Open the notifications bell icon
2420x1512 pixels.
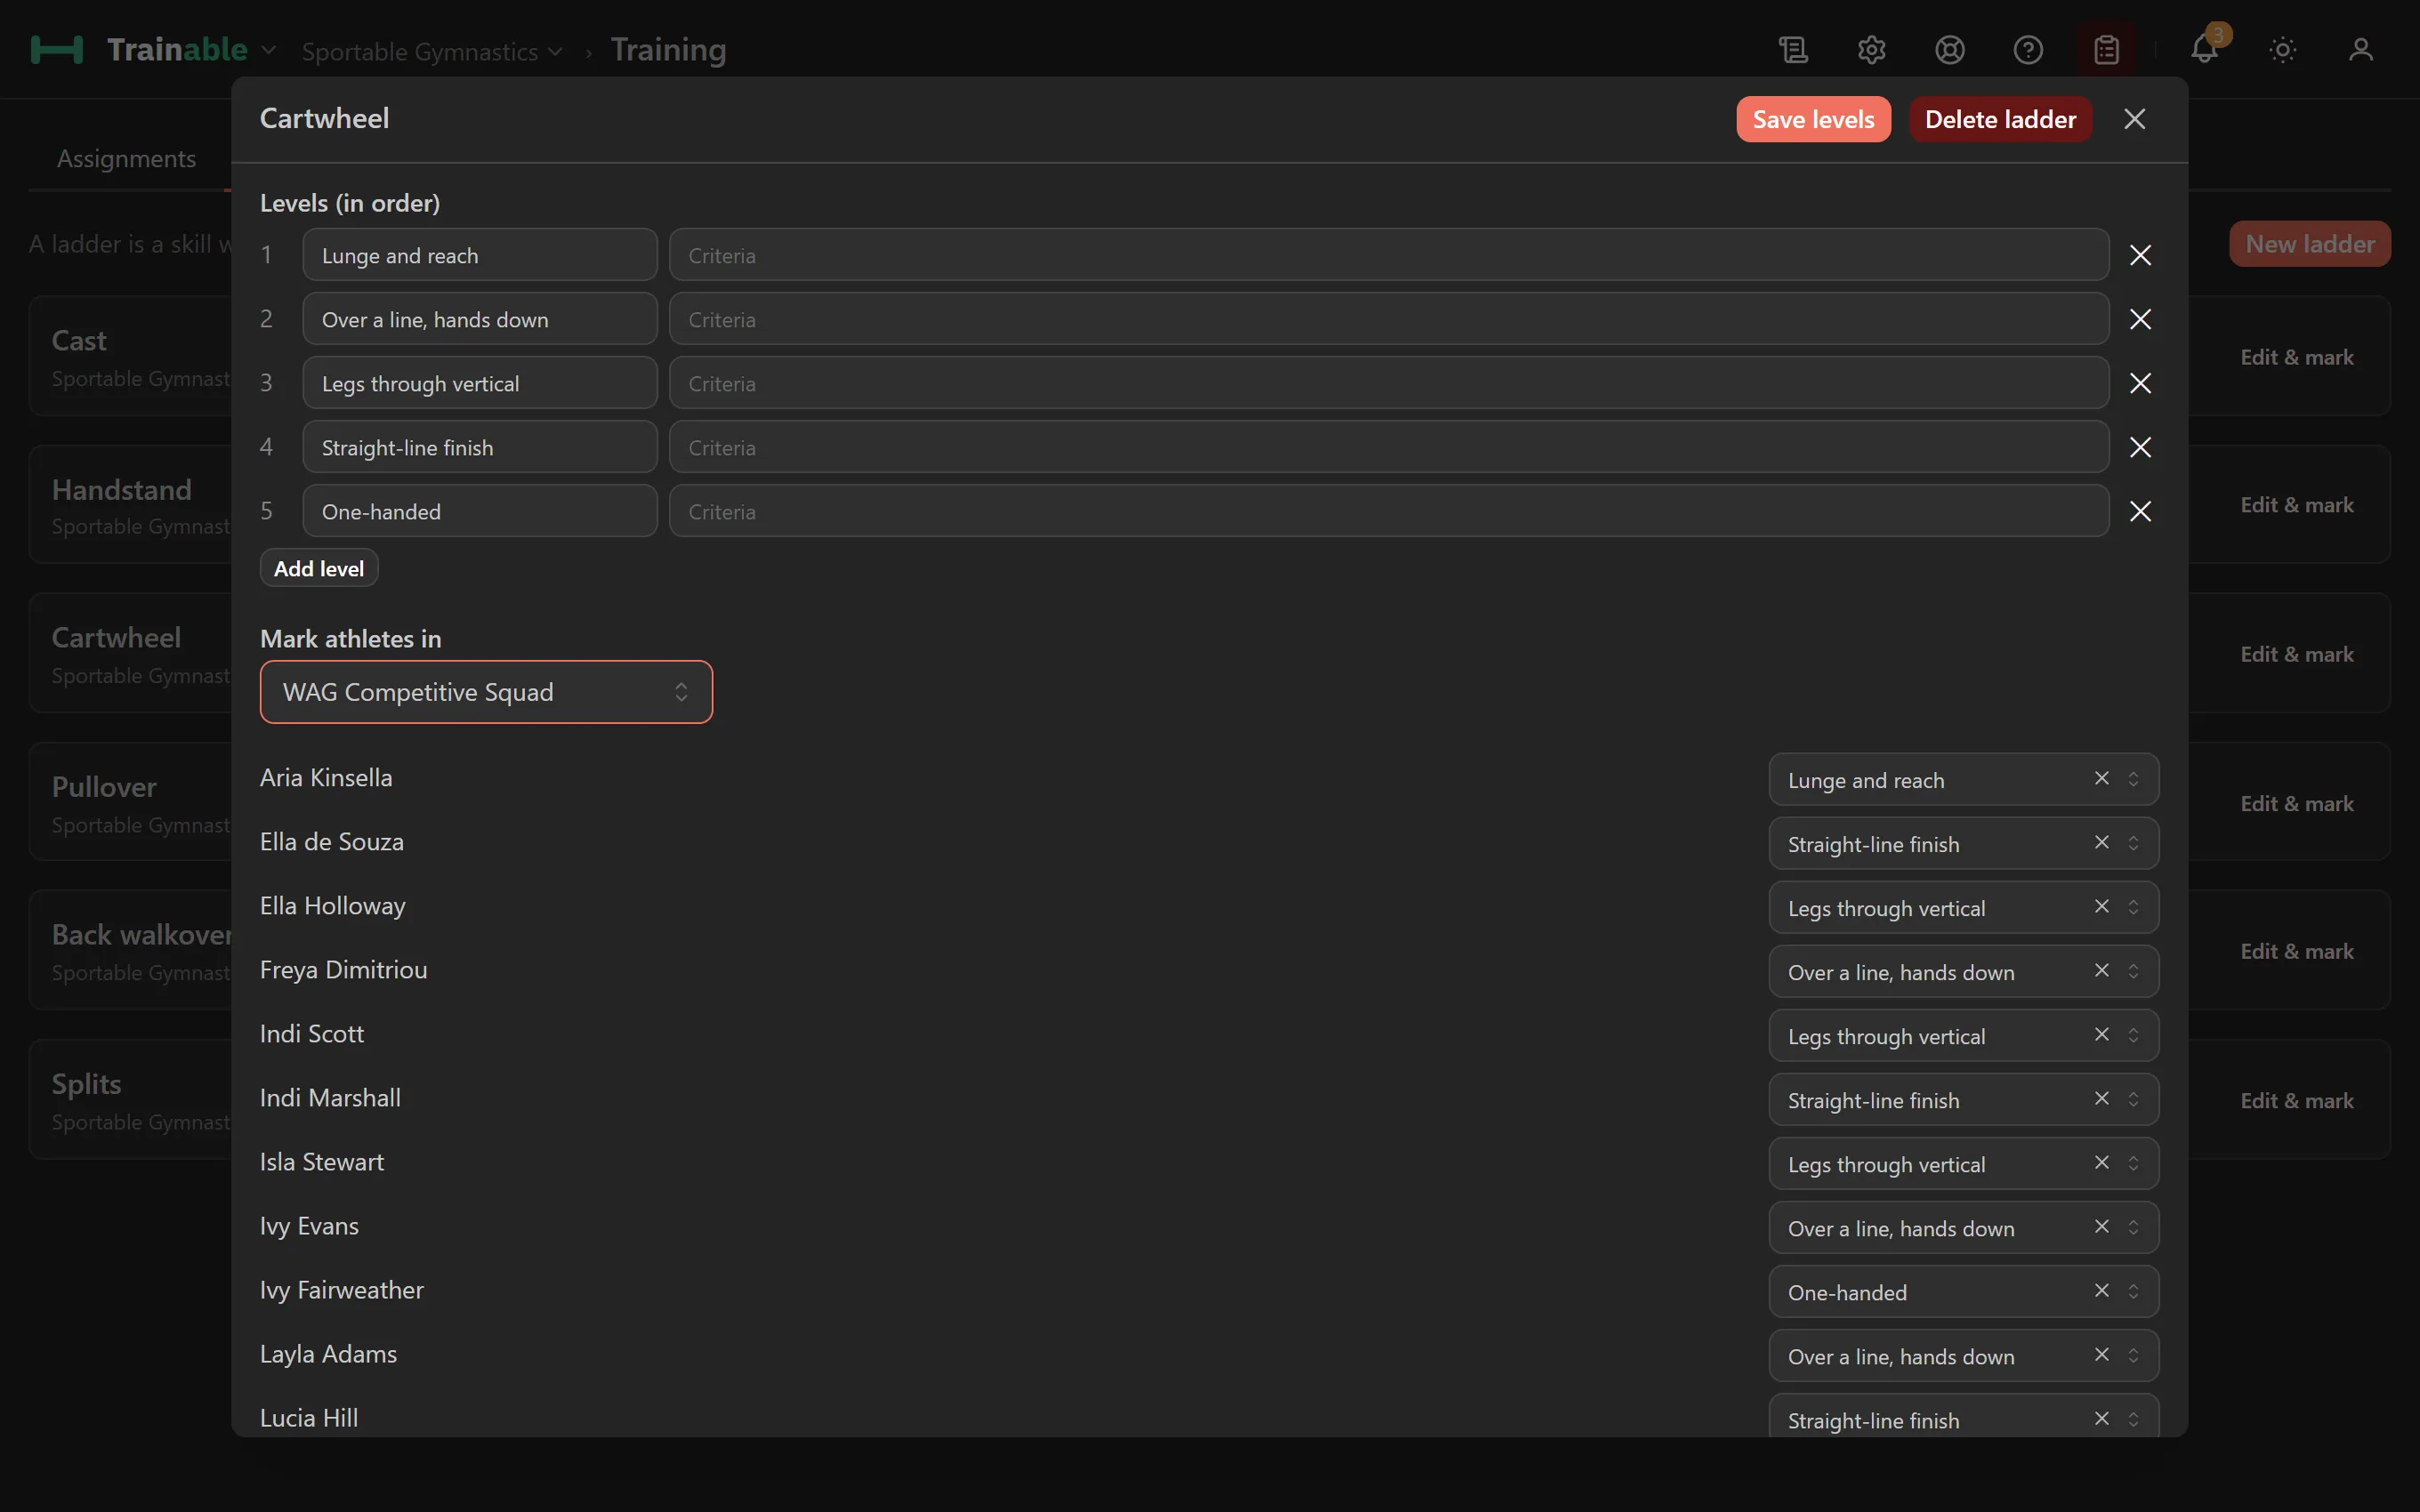pyautogui.click(x=2204, y=50)
